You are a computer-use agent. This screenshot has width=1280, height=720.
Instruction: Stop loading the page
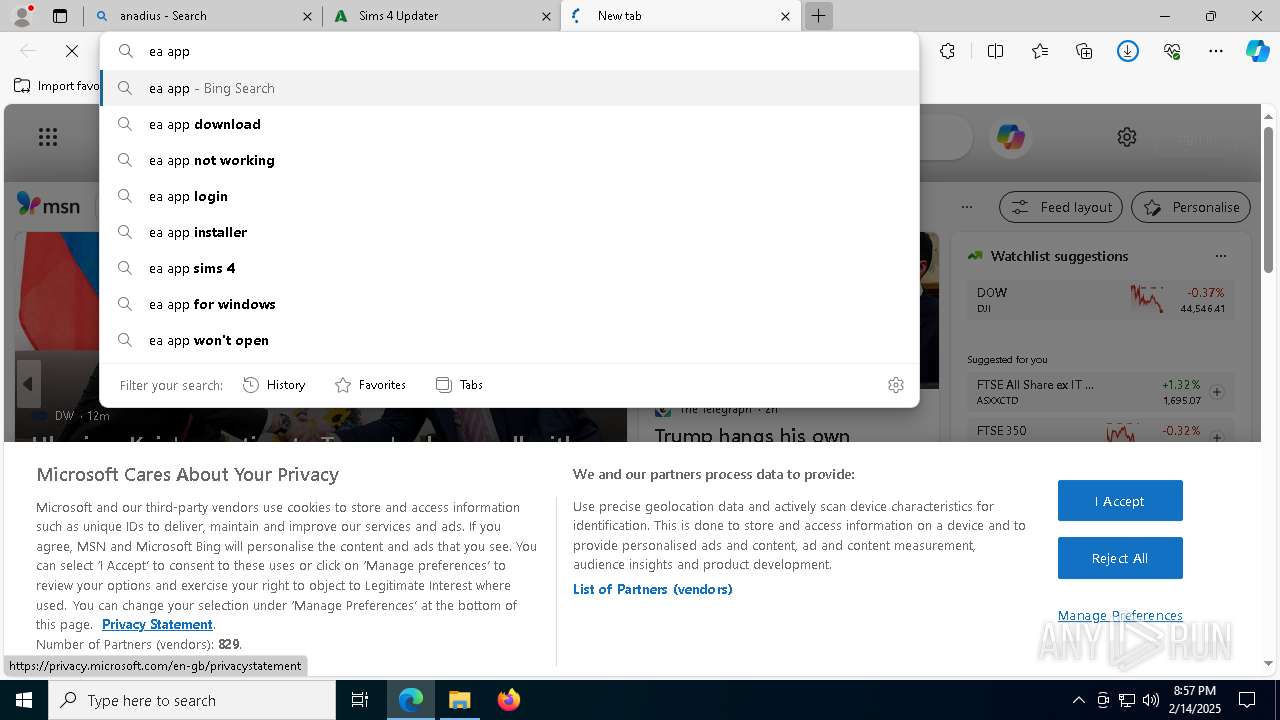pyautogui.click(x=72, y=51)
